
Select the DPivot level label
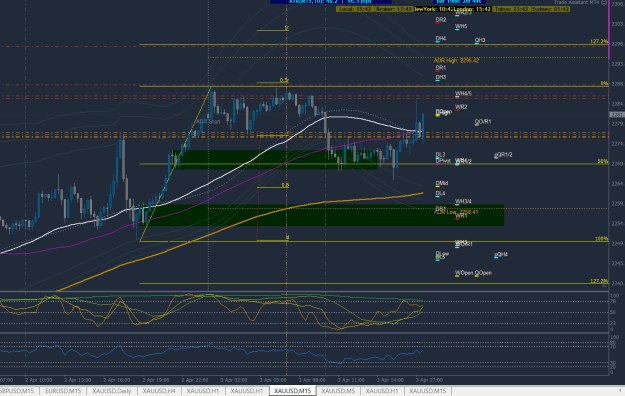pyautogui.click(x=443, y=161)
